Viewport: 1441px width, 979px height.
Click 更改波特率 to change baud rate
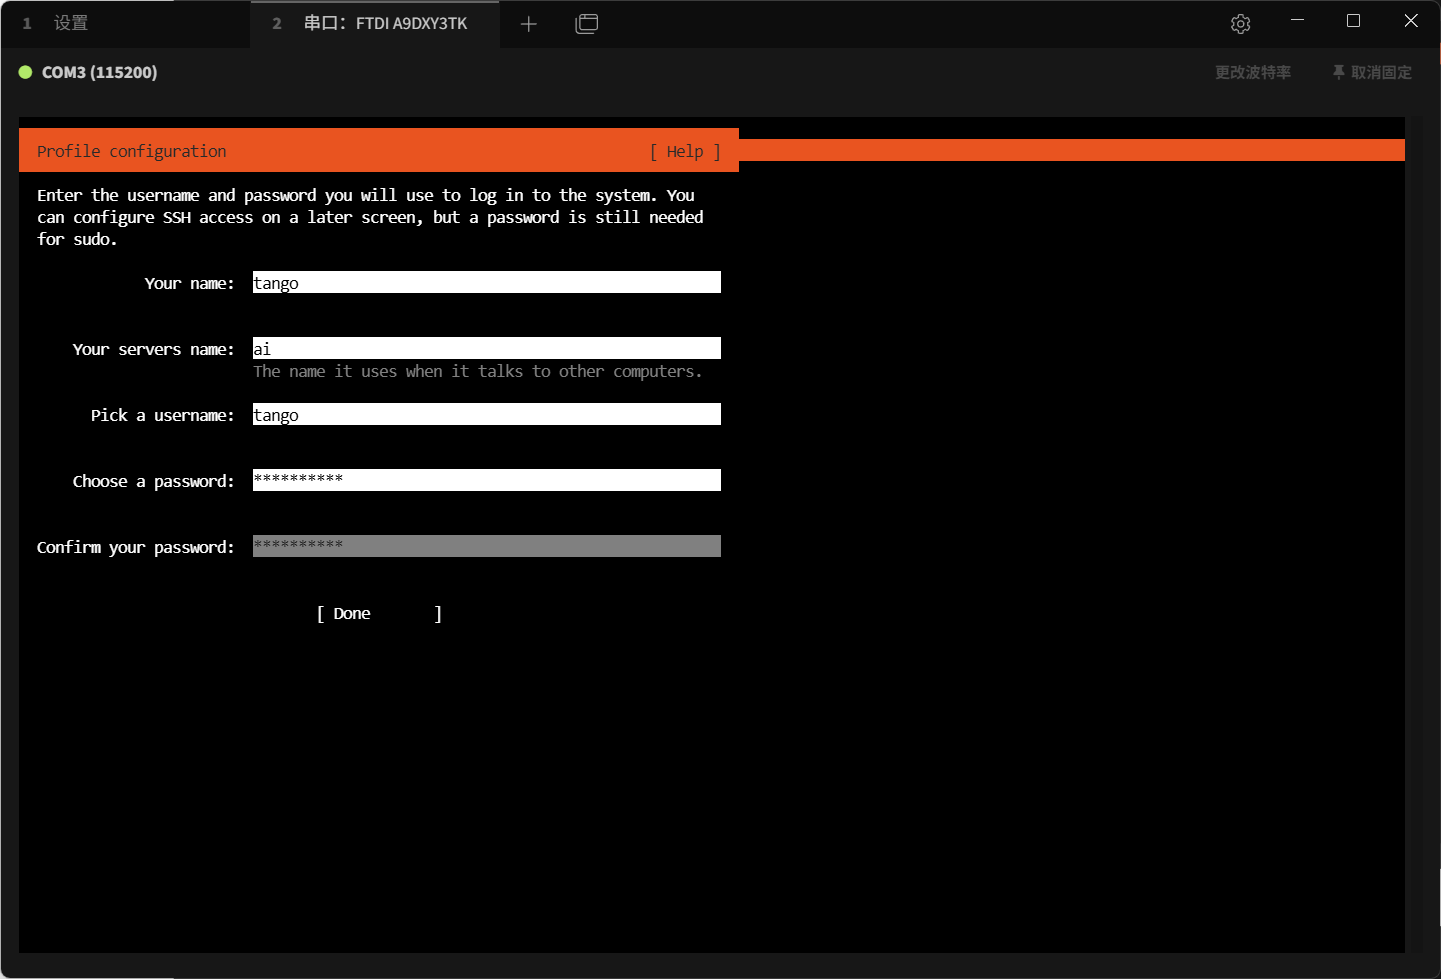(1252, 72)
